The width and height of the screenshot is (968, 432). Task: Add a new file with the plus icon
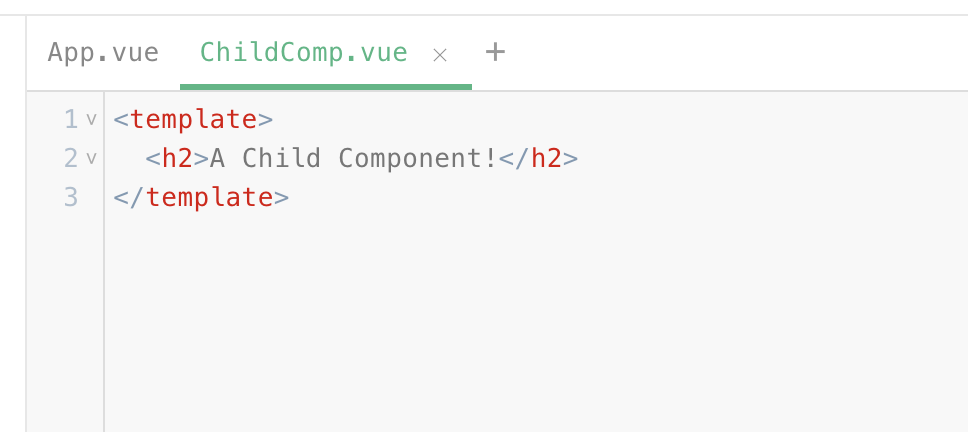[495, 52]
